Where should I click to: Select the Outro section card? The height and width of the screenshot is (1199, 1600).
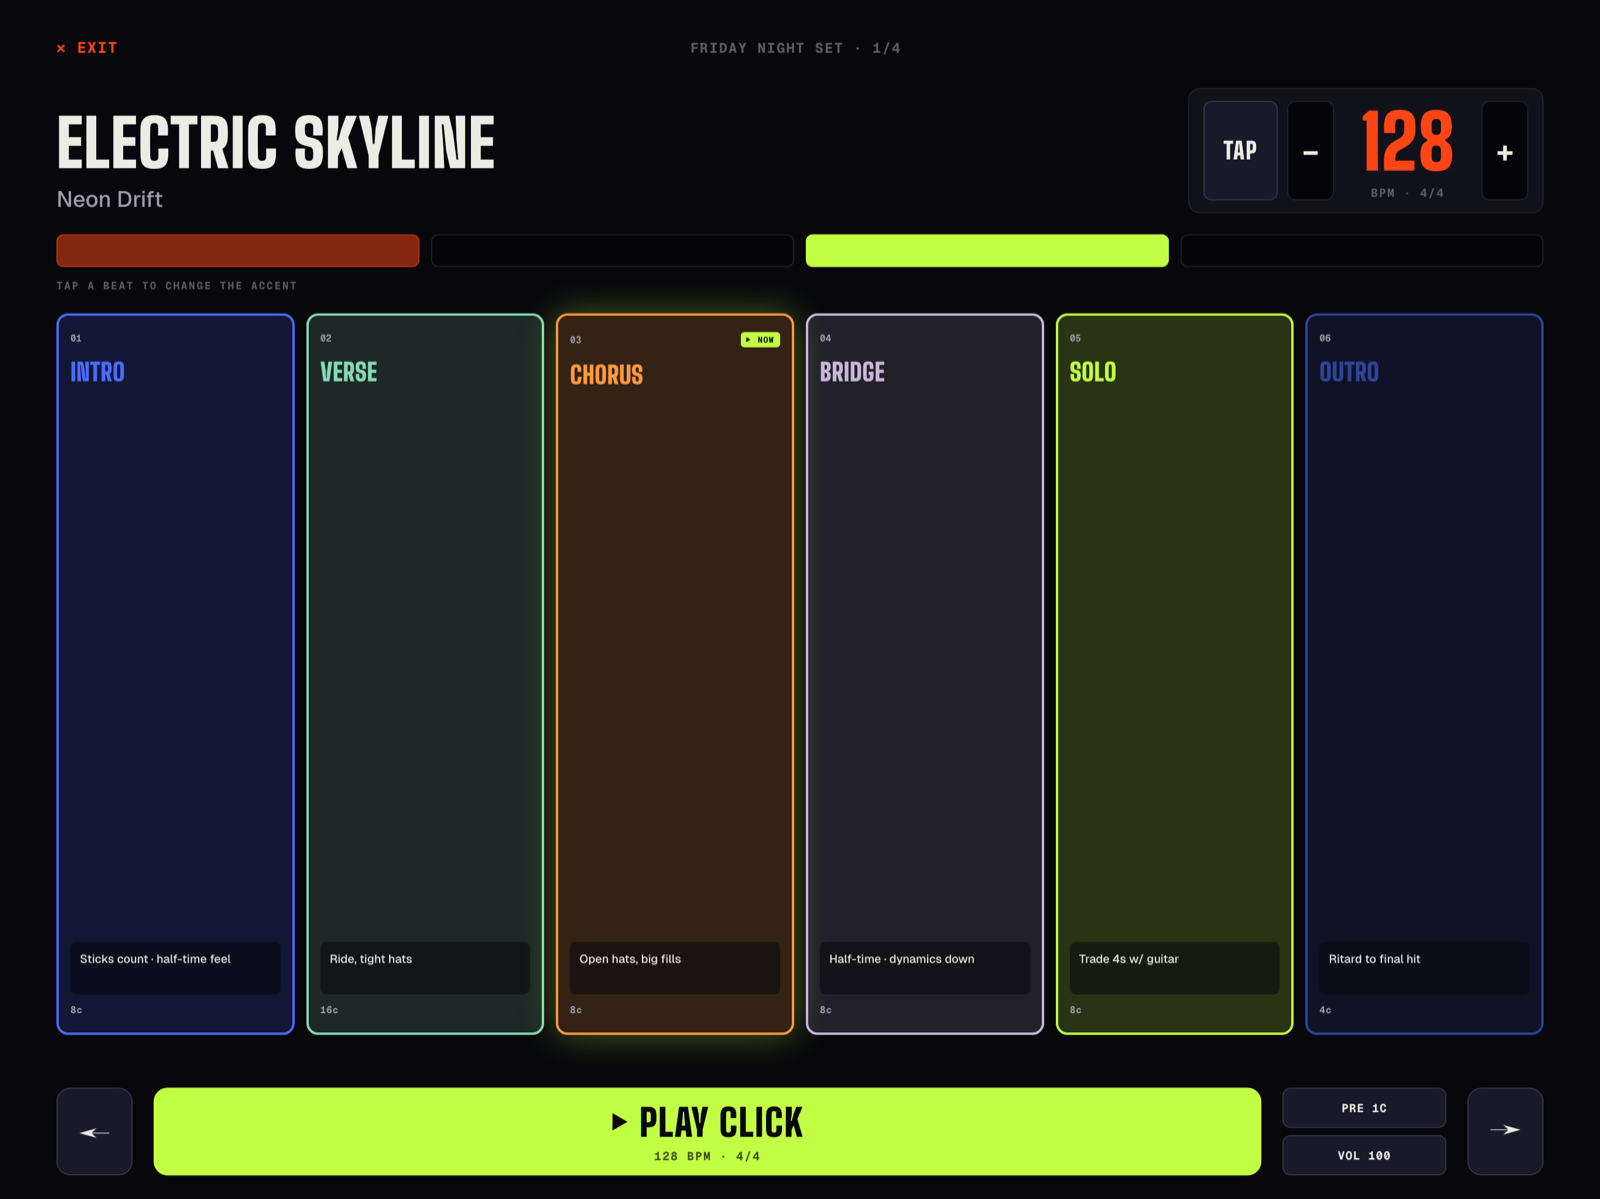(1424, 674)
